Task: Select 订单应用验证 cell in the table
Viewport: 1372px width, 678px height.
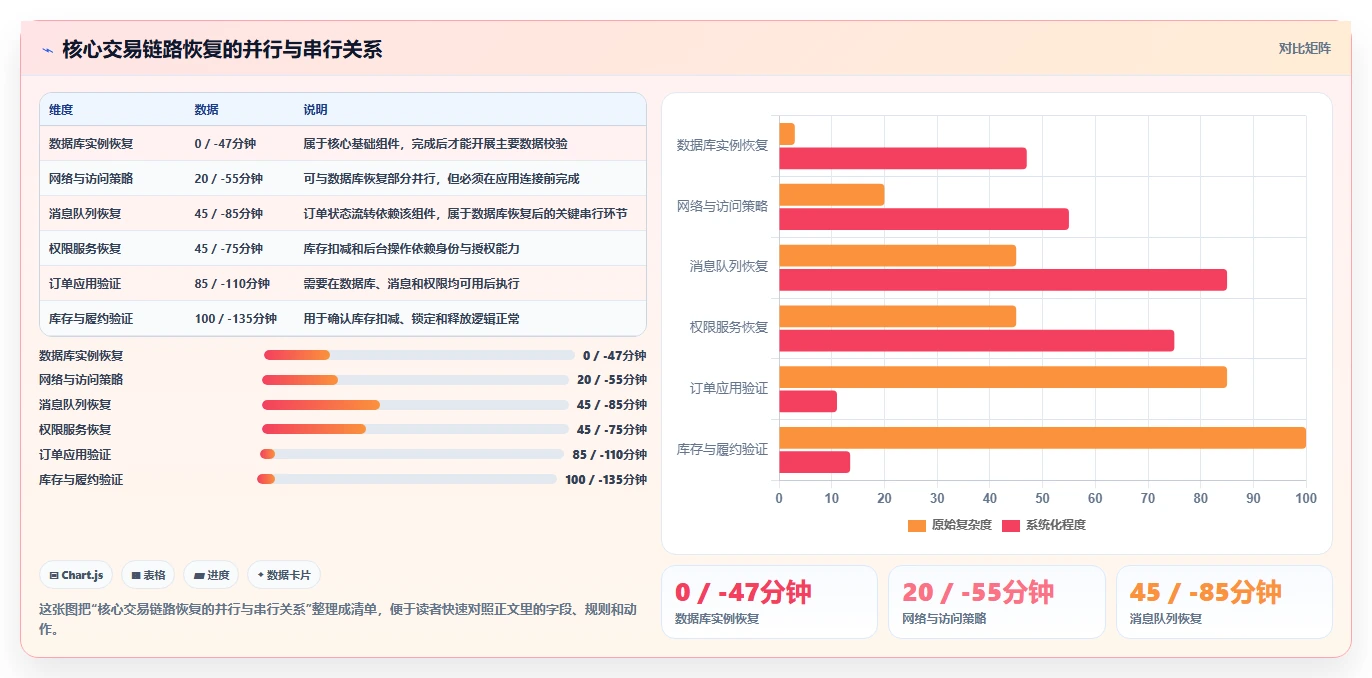Action: tap(85, 284)
